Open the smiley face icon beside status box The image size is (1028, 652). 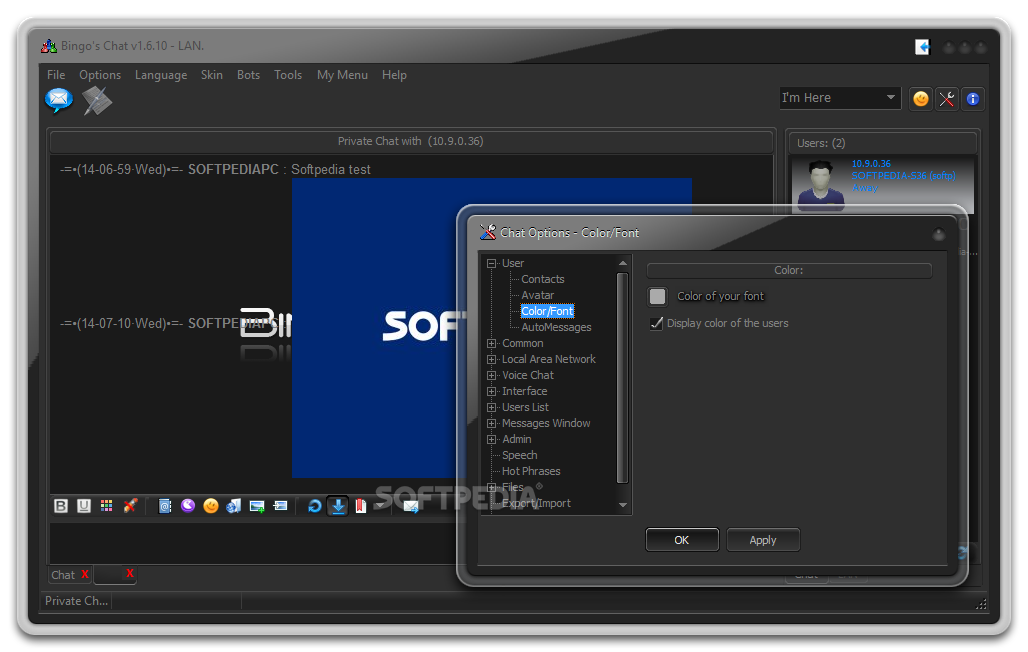[x=921, y=99]
